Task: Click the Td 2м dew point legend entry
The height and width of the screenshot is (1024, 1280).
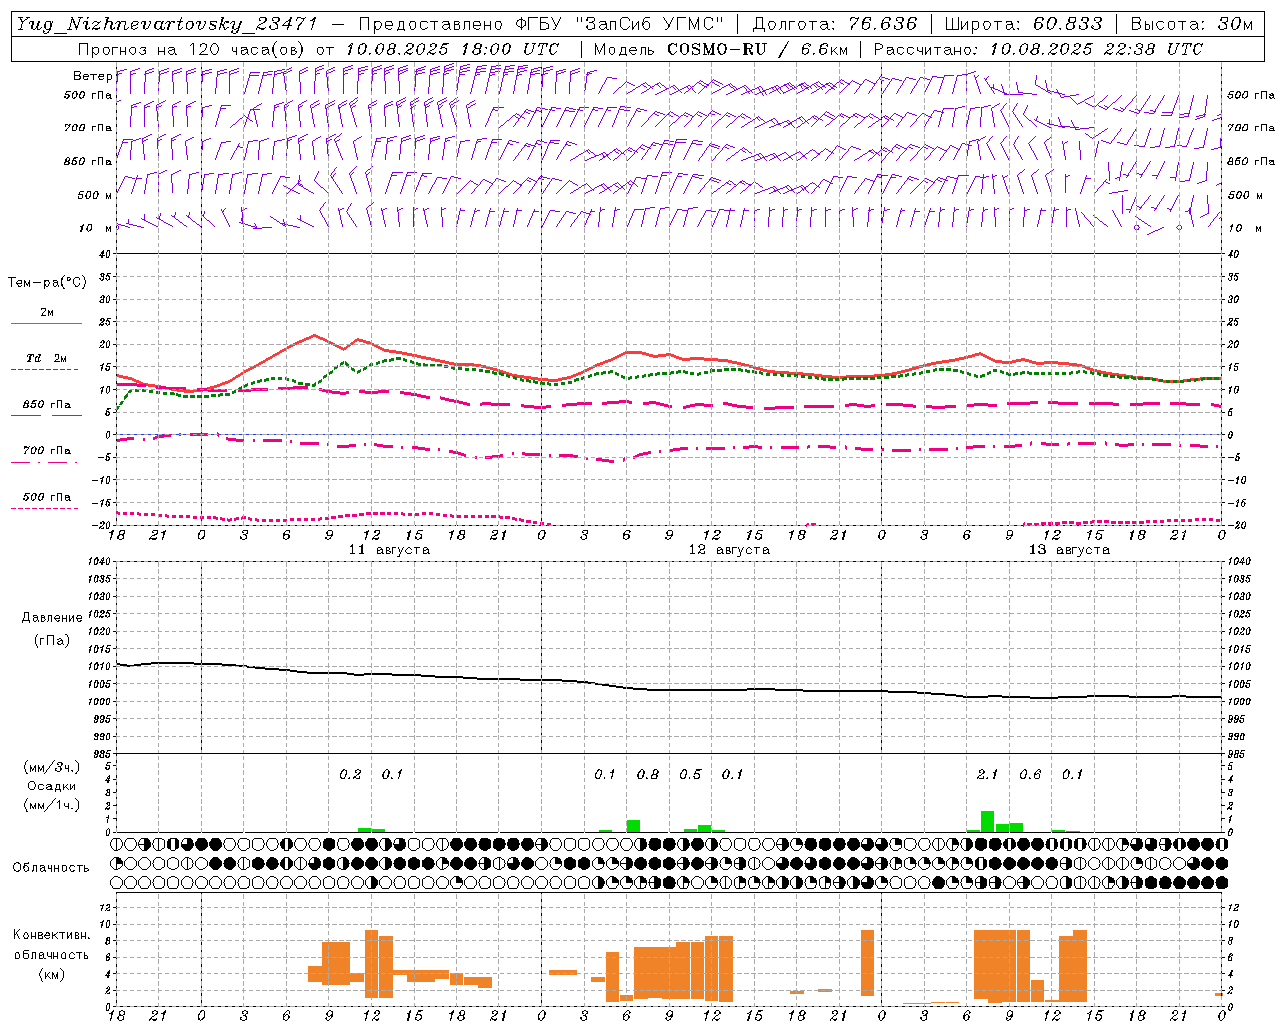Action: [47, 358]
